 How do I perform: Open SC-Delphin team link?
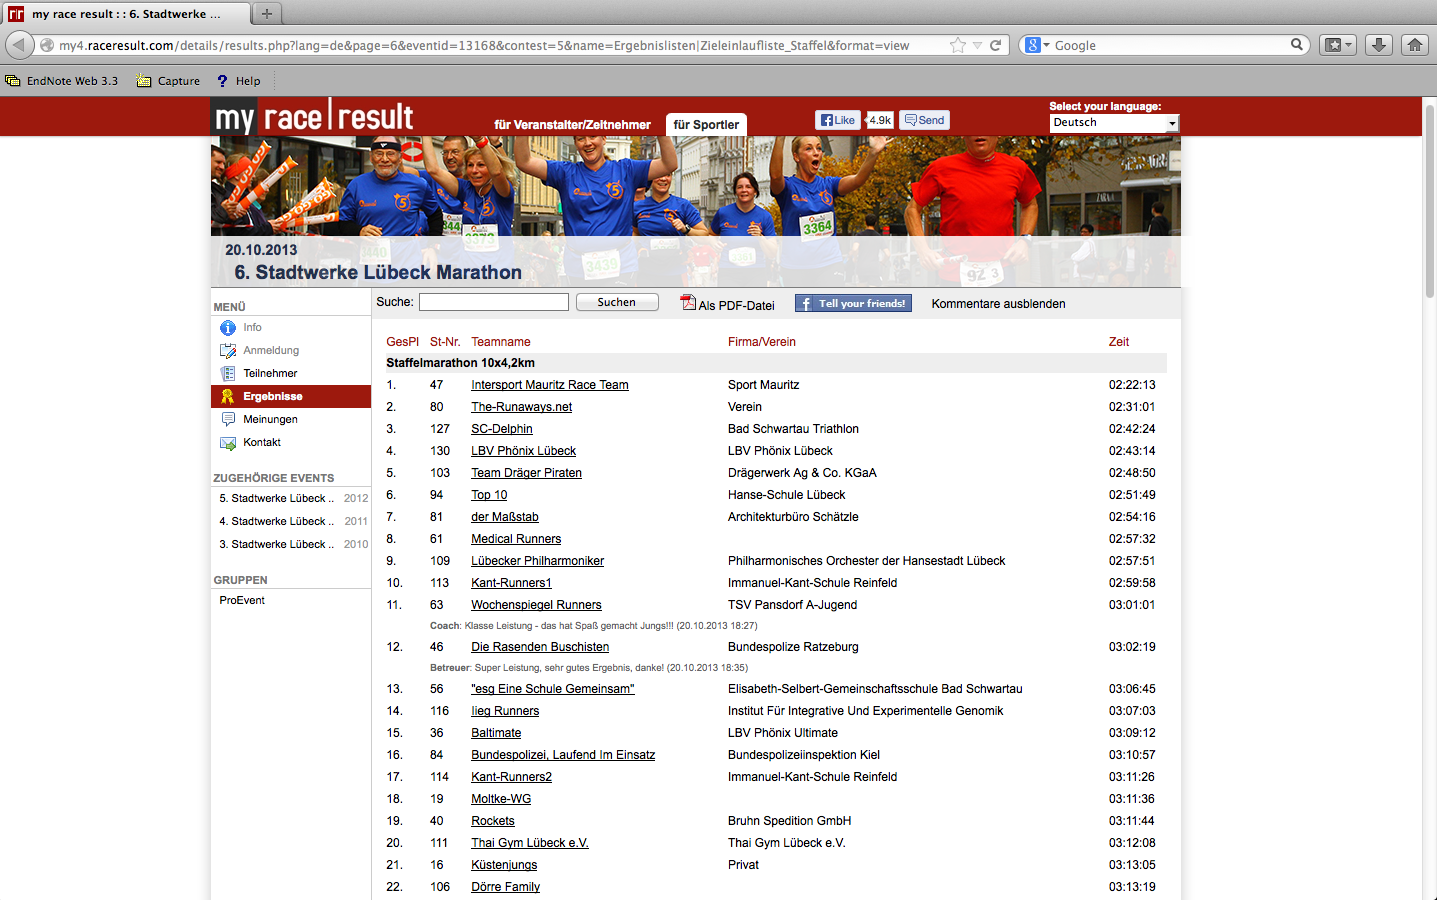click(502, 429)
